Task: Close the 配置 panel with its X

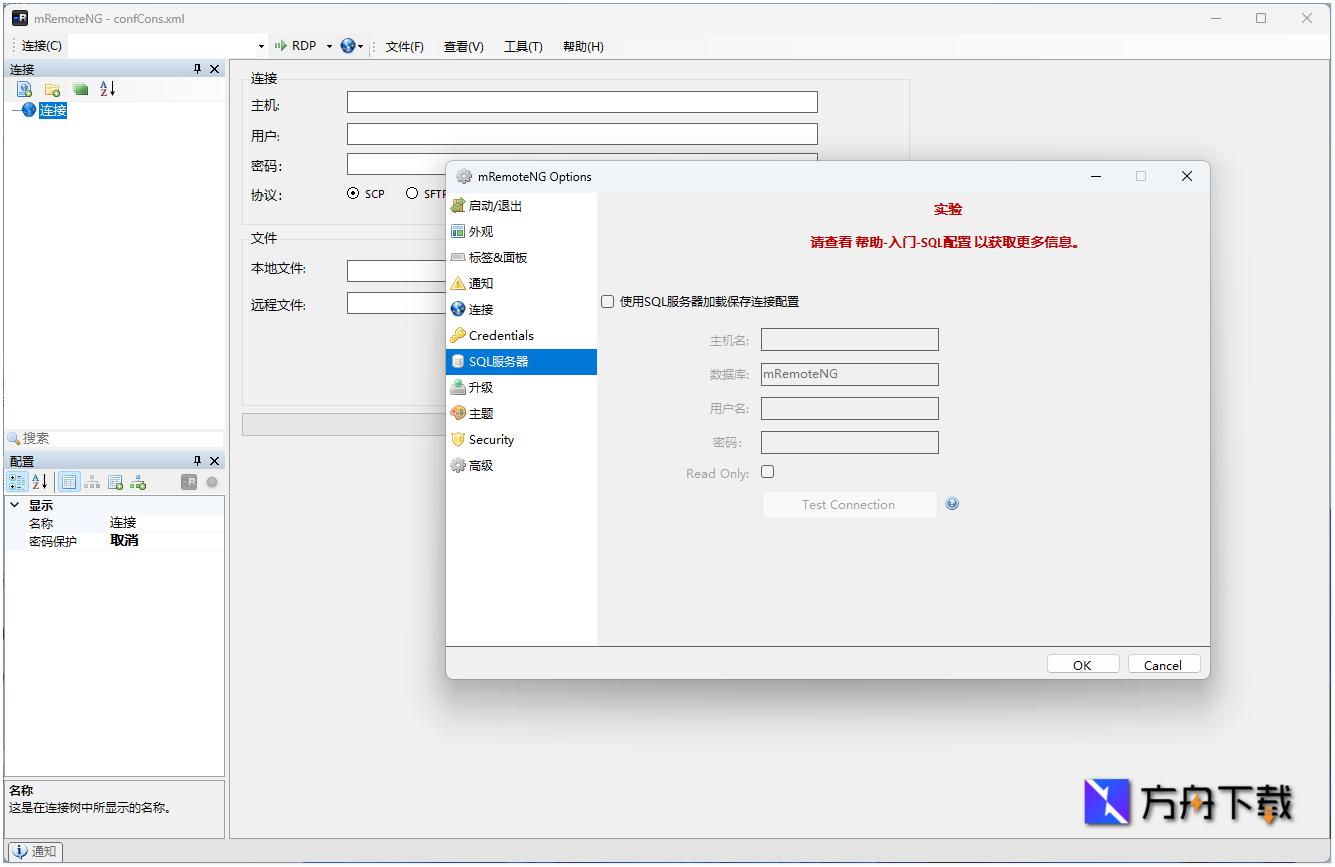Action: [214, 461]
